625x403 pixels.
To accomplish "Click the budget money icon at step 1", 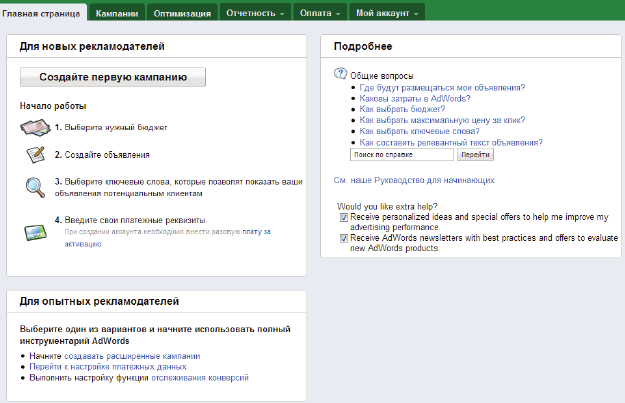I will (x=36, y=127).
